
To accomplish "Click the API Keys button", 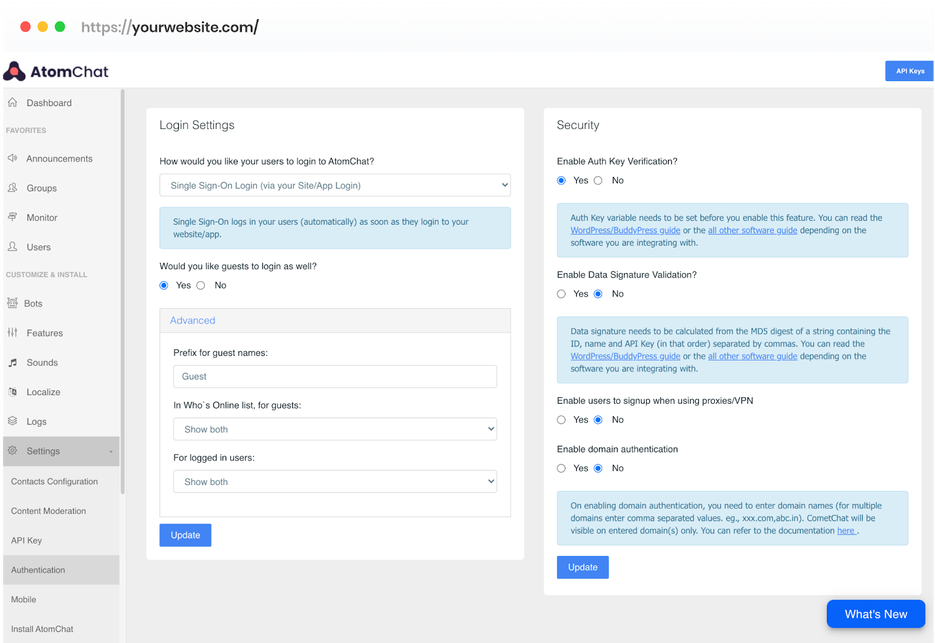I will tap(908, 70).
